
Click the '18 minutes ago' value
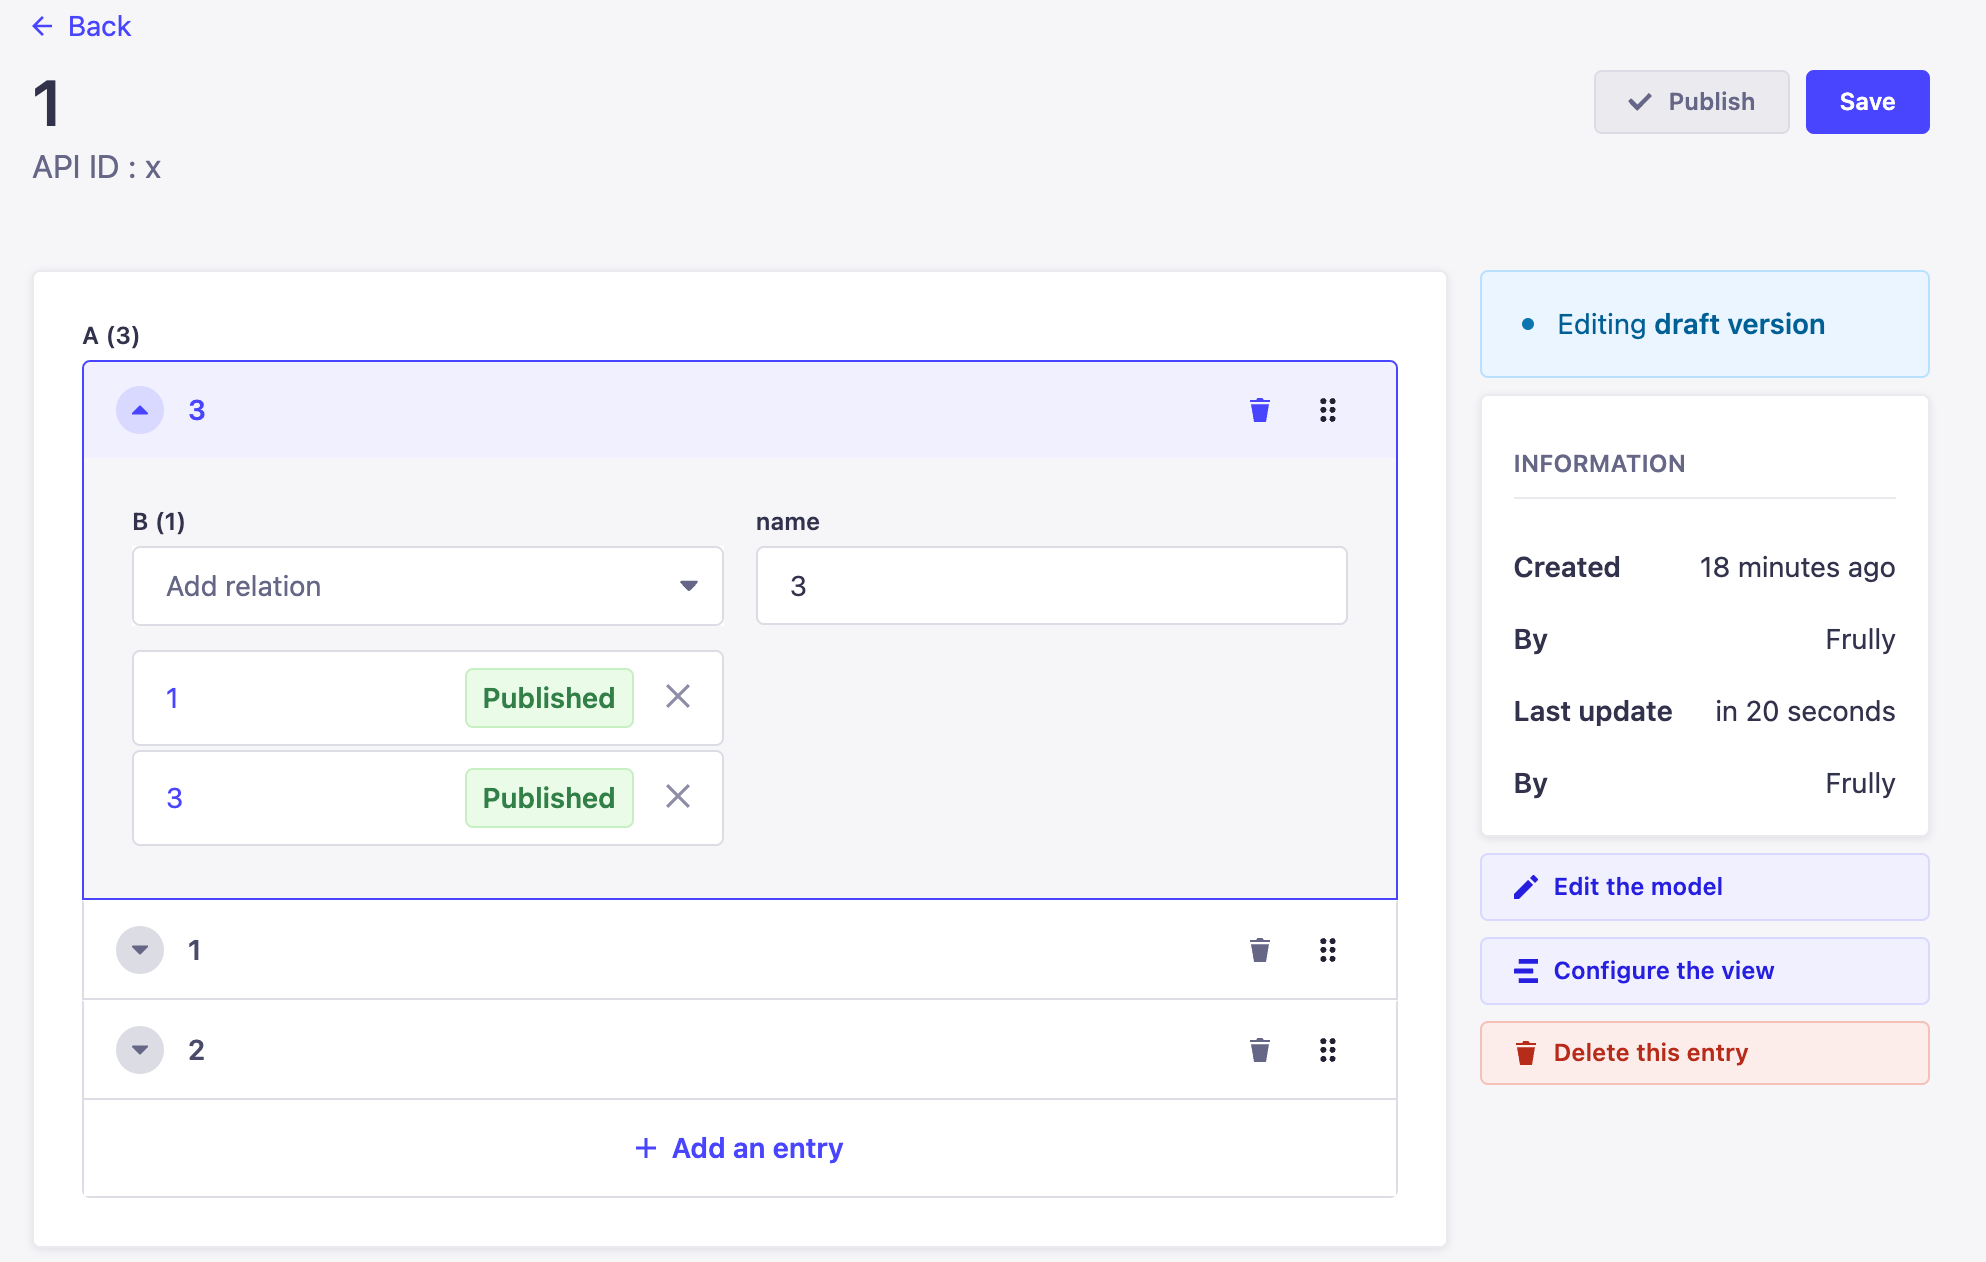point(1797,567)
